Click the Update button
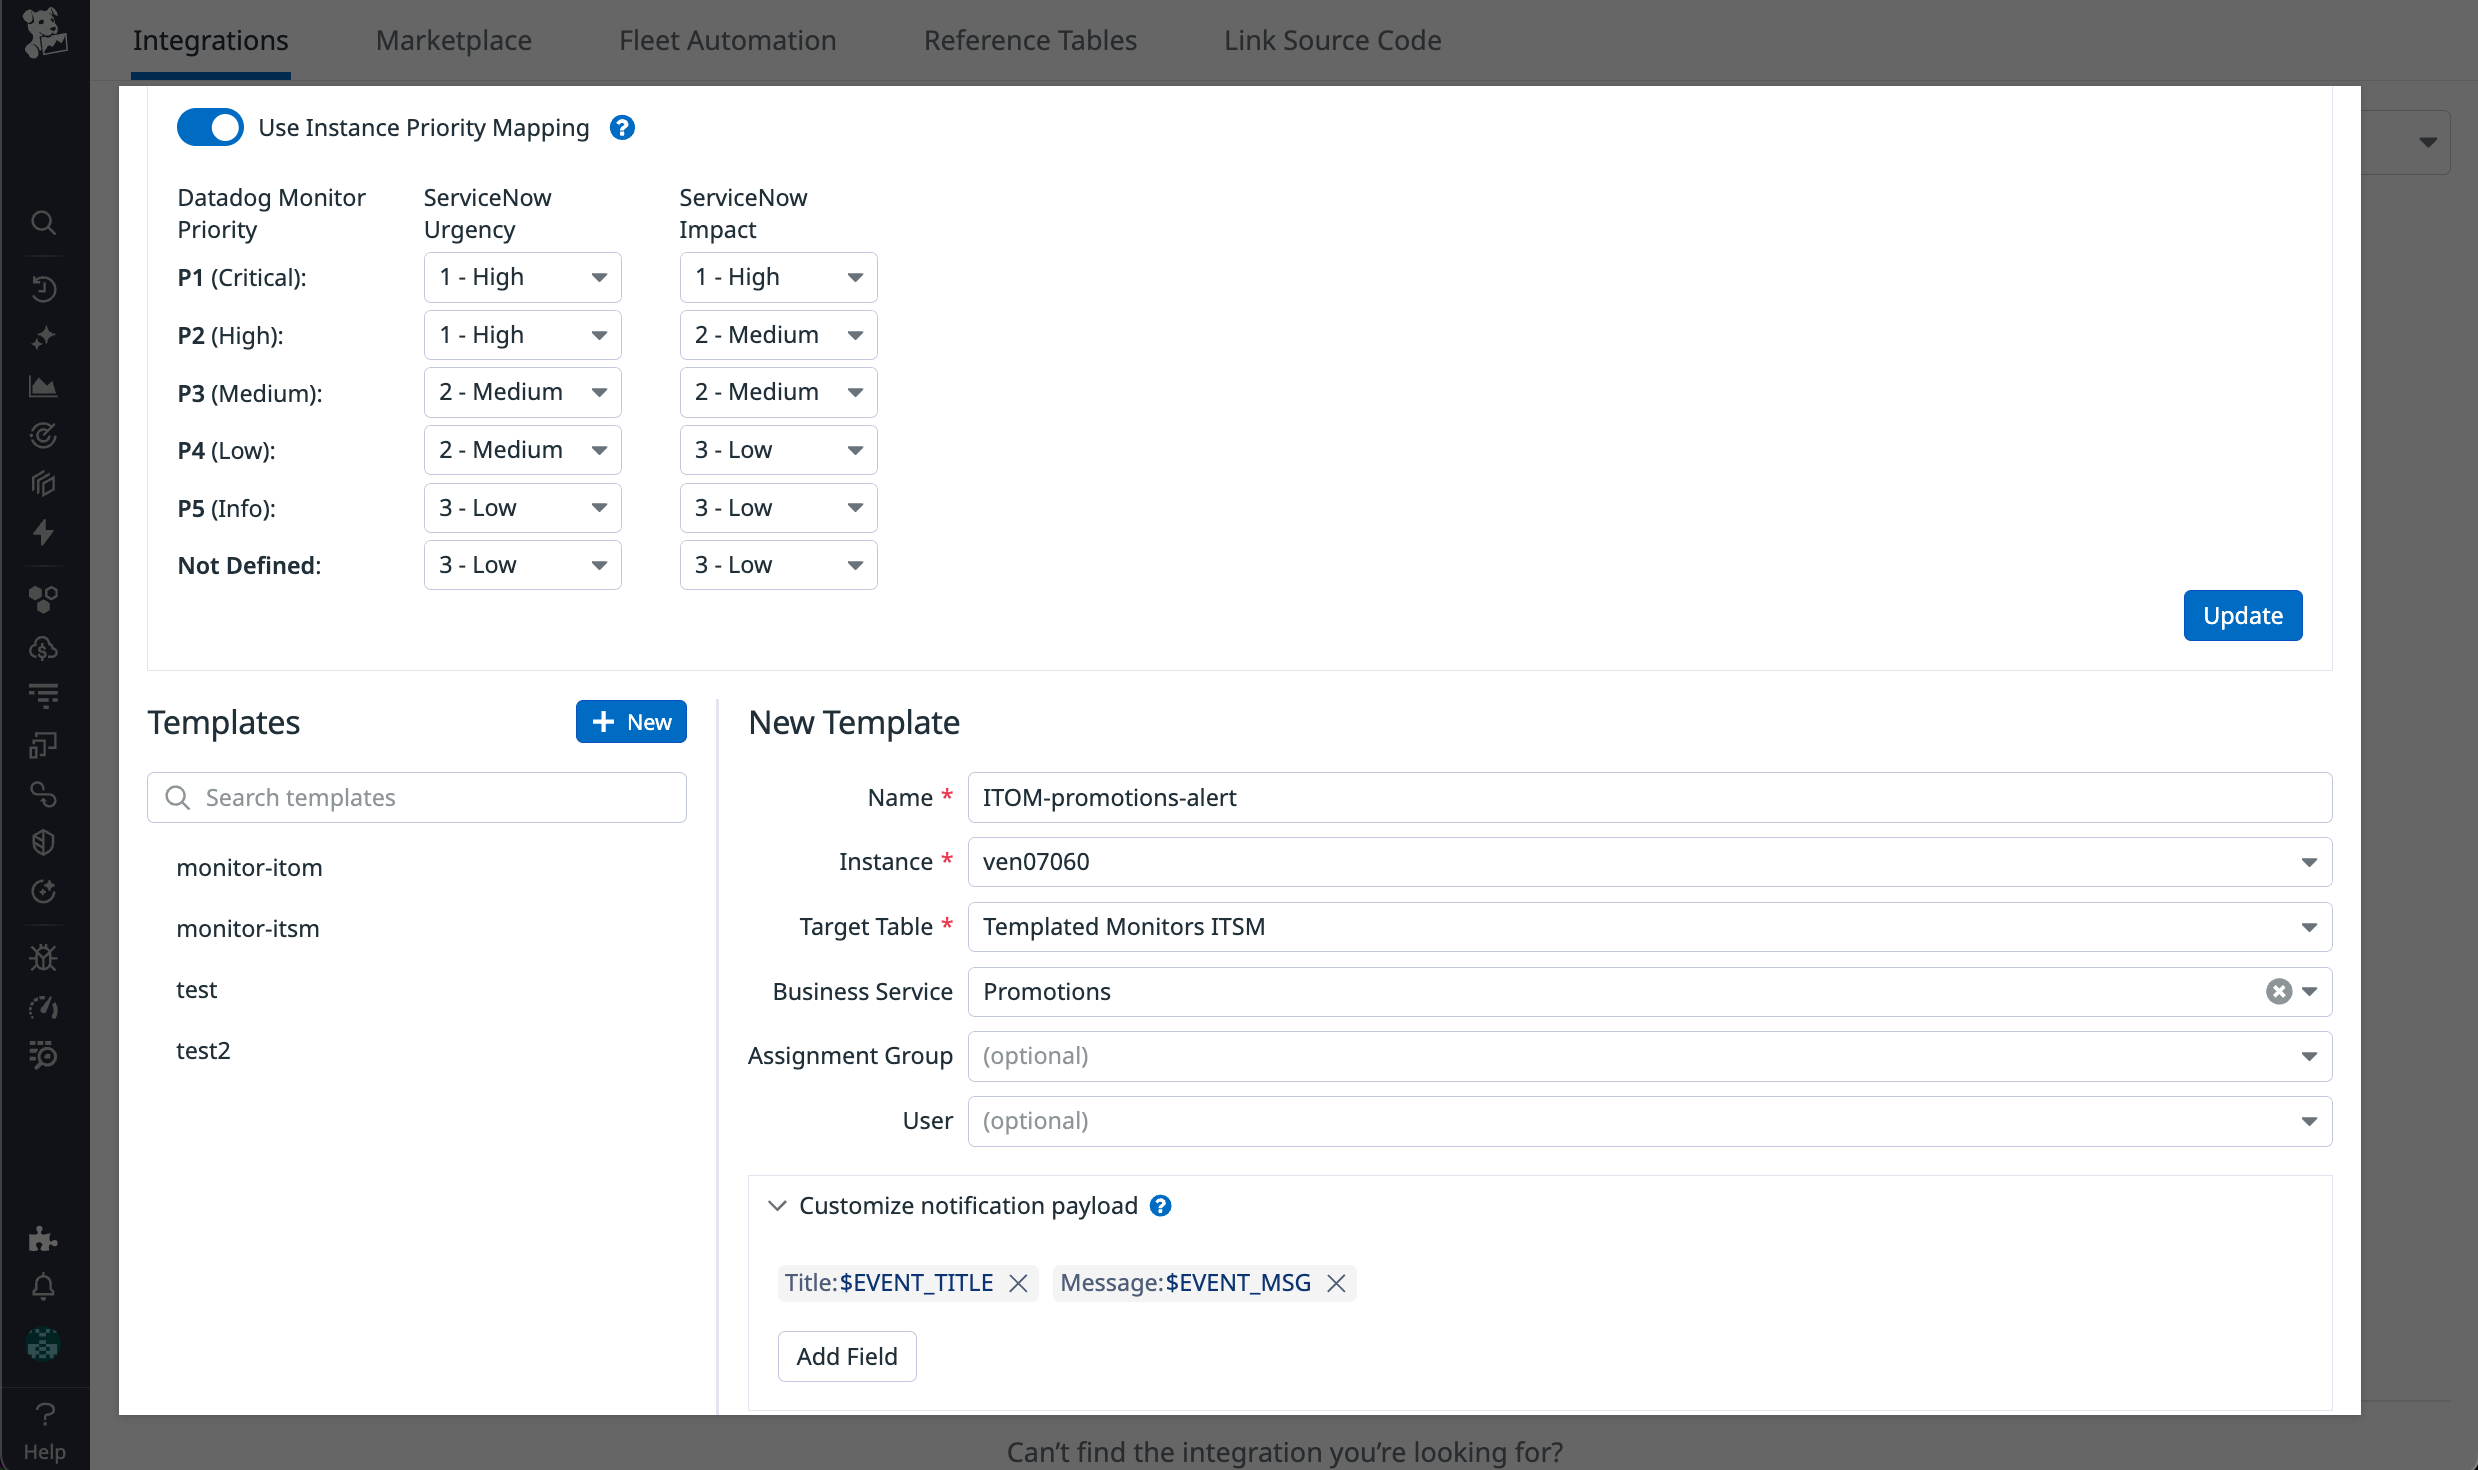The height and width of the screenshot is (1470, 2478). point(2242,615)
